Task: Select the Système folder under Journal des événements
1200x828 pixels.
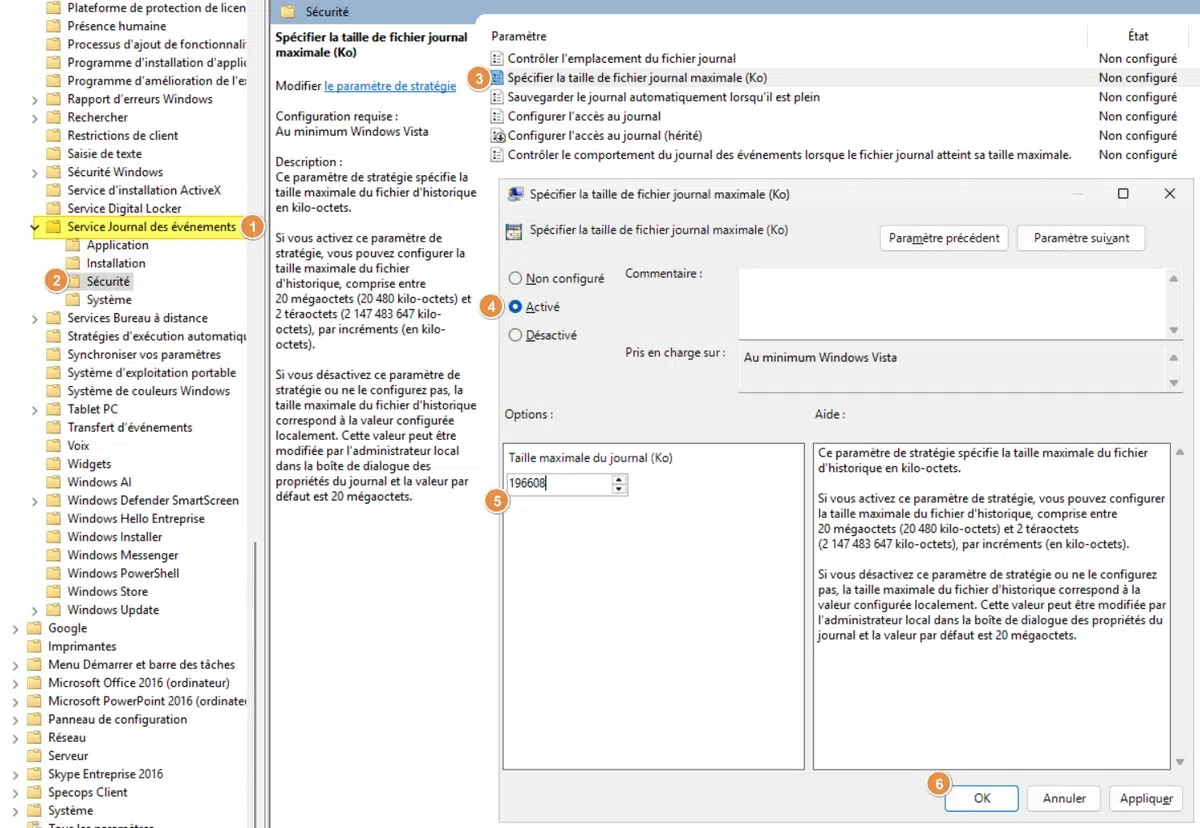Action: click(108, 300)
